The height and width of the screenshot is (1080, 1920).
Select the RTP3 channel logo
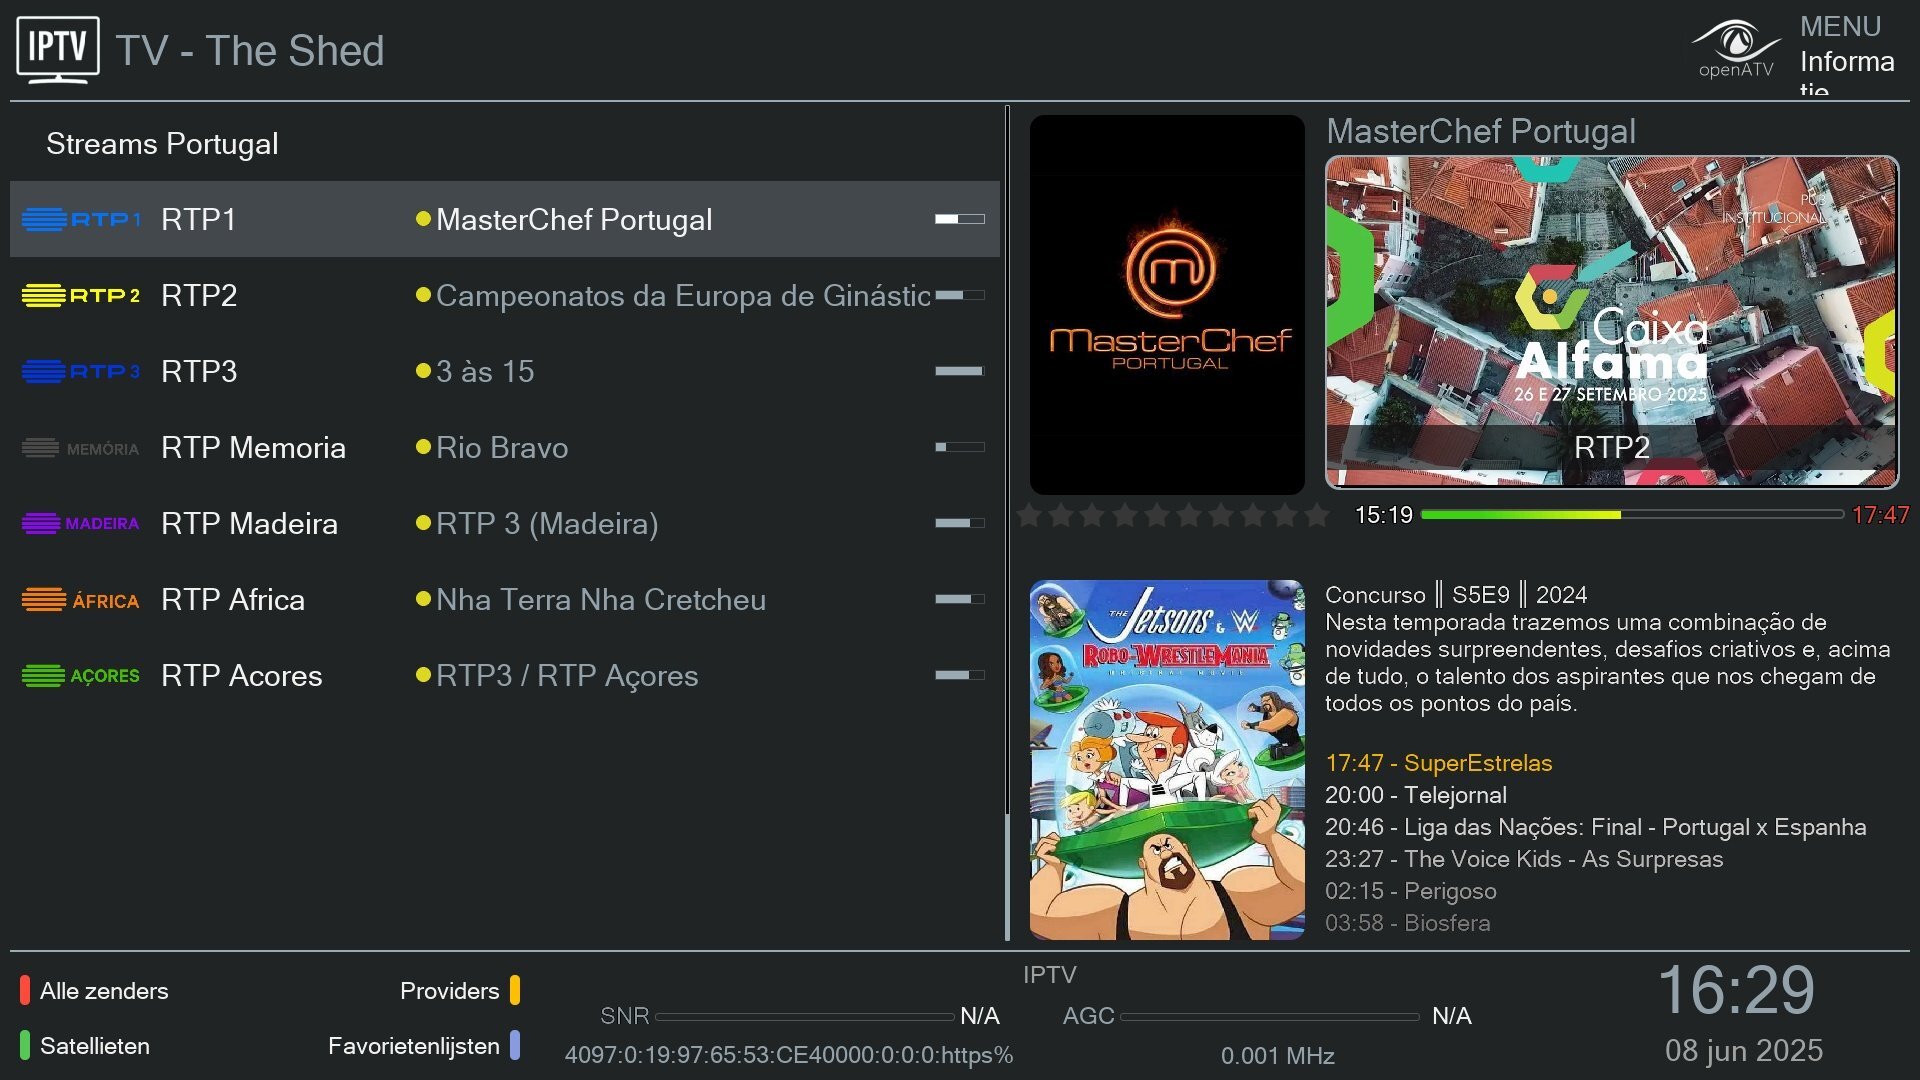82,371
